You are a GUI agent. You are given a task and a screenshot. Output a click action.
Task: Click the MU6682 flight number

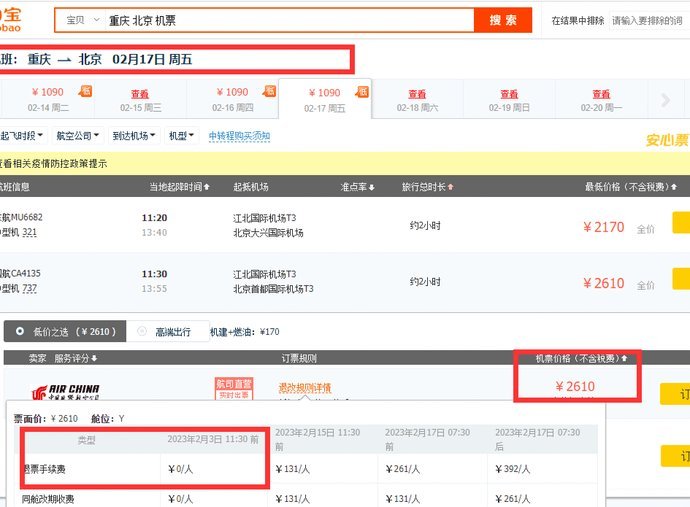[27, 217]
